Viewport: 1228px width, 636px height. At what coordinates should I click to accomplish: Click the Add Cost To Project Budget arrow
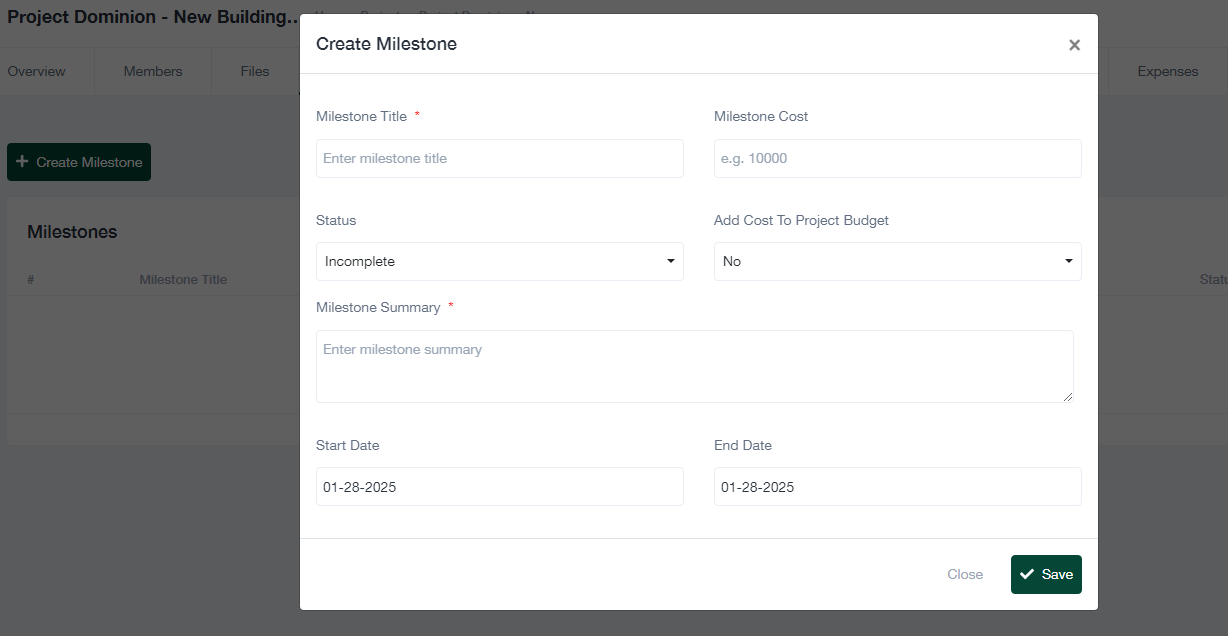click(x=1068, y=261)
